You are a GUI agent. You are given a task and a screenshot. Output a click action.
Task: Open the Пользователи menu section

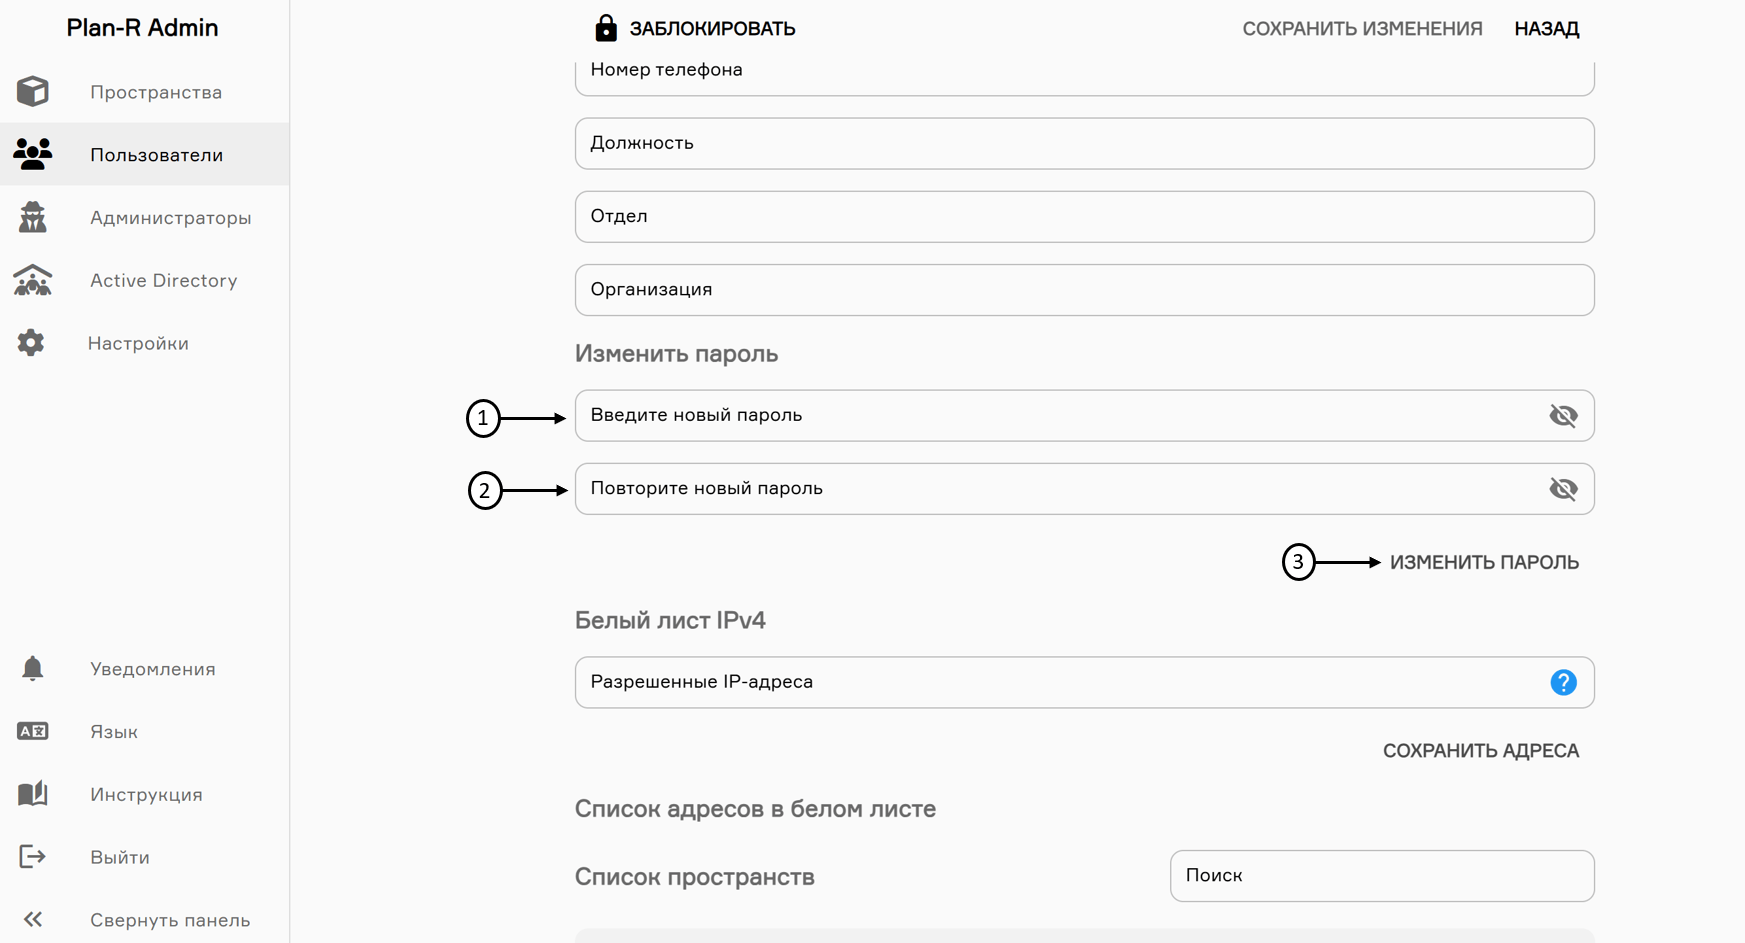(156, 155)
